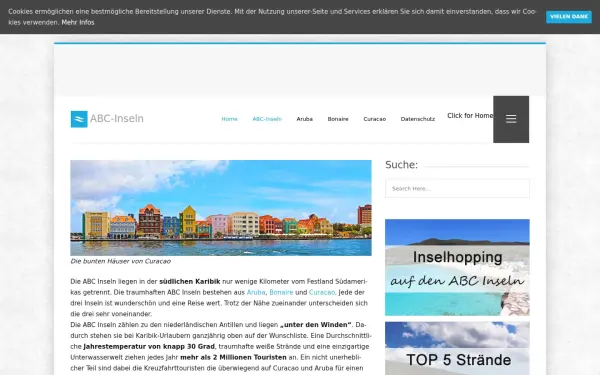Click the Curacao colorful houses photo

pos(221,208)
